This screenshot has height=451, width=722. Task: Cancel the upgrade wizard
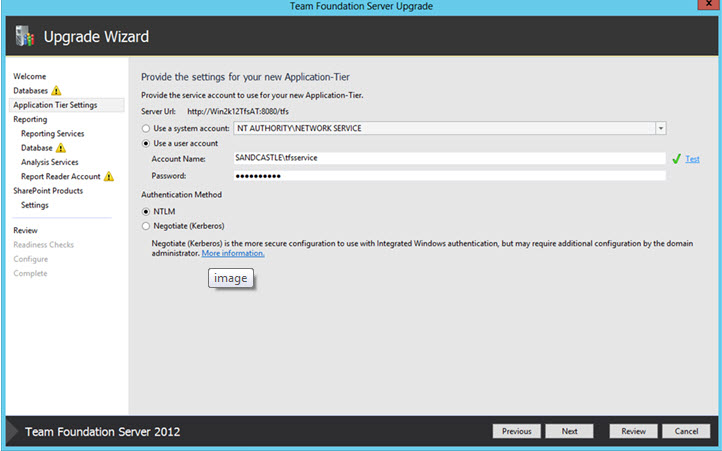(686, 431)
